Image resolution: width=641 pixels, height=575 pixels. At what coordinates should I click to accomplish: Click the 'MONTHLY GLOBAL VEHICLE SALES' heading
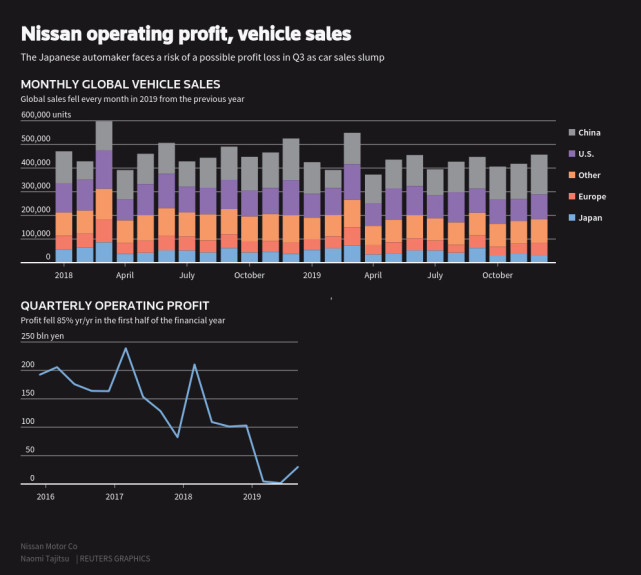pyautogui.click(x=120, y=84)
